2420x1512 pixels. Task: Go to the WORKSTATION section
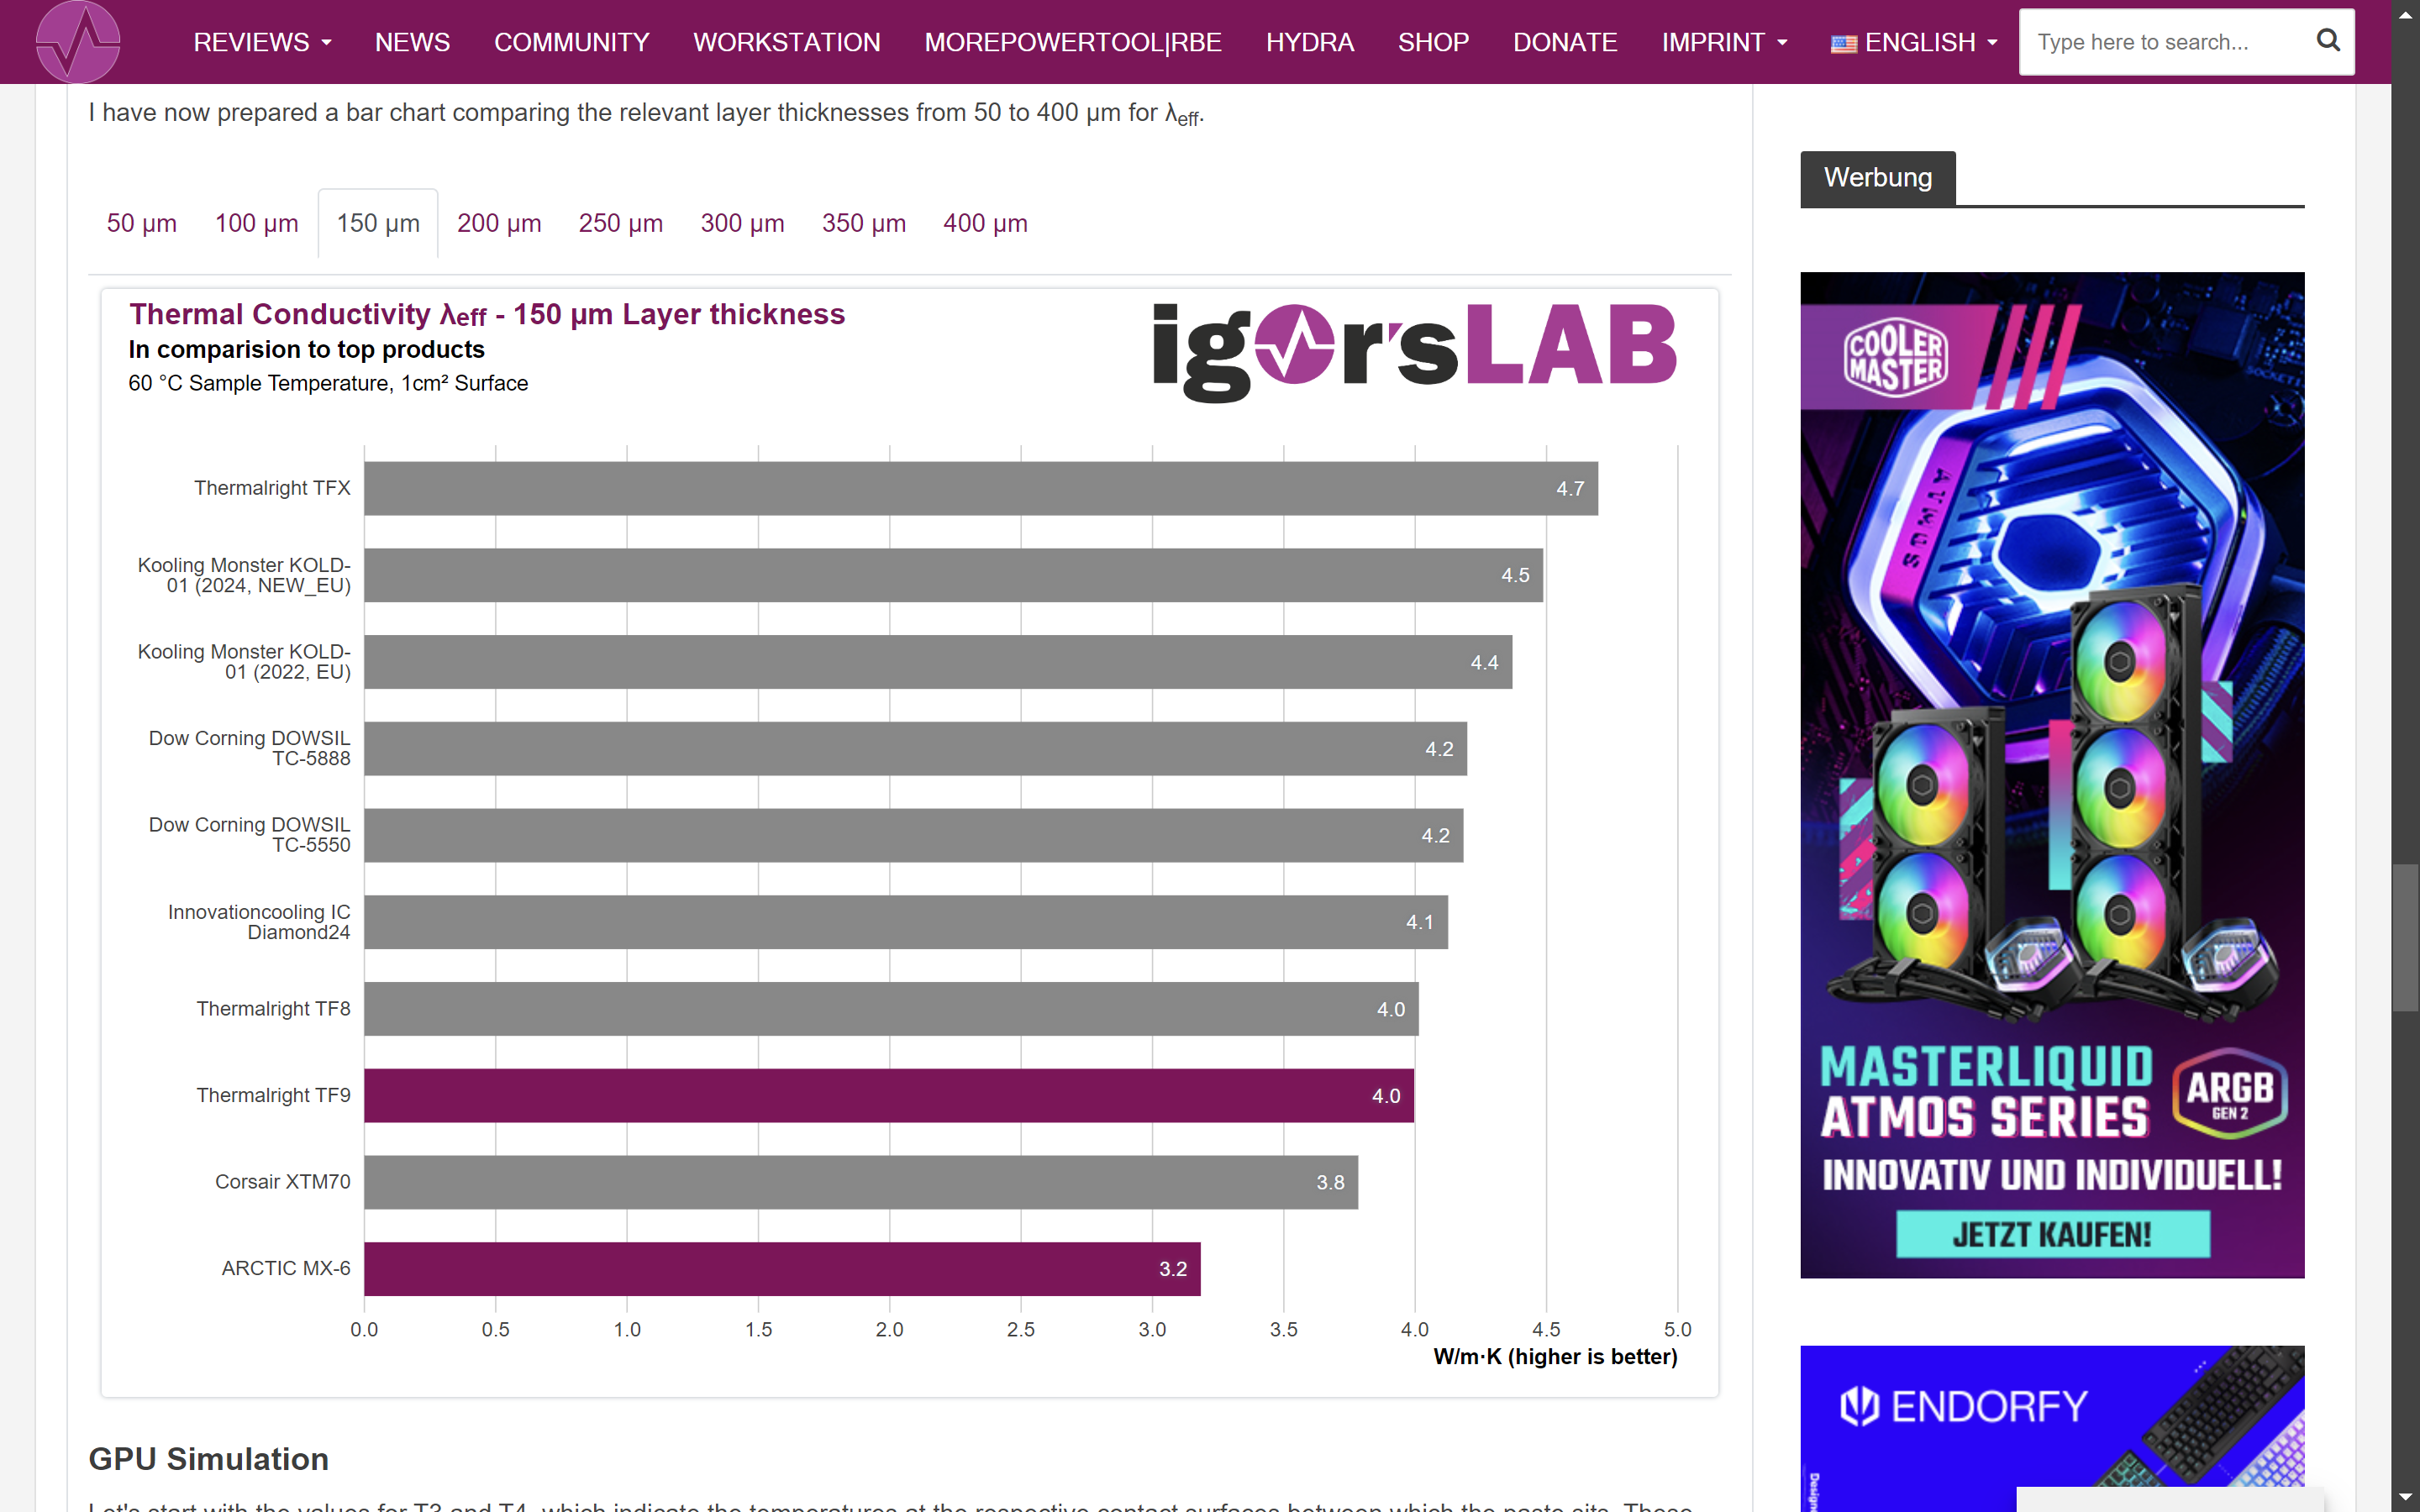coord(786,42)
